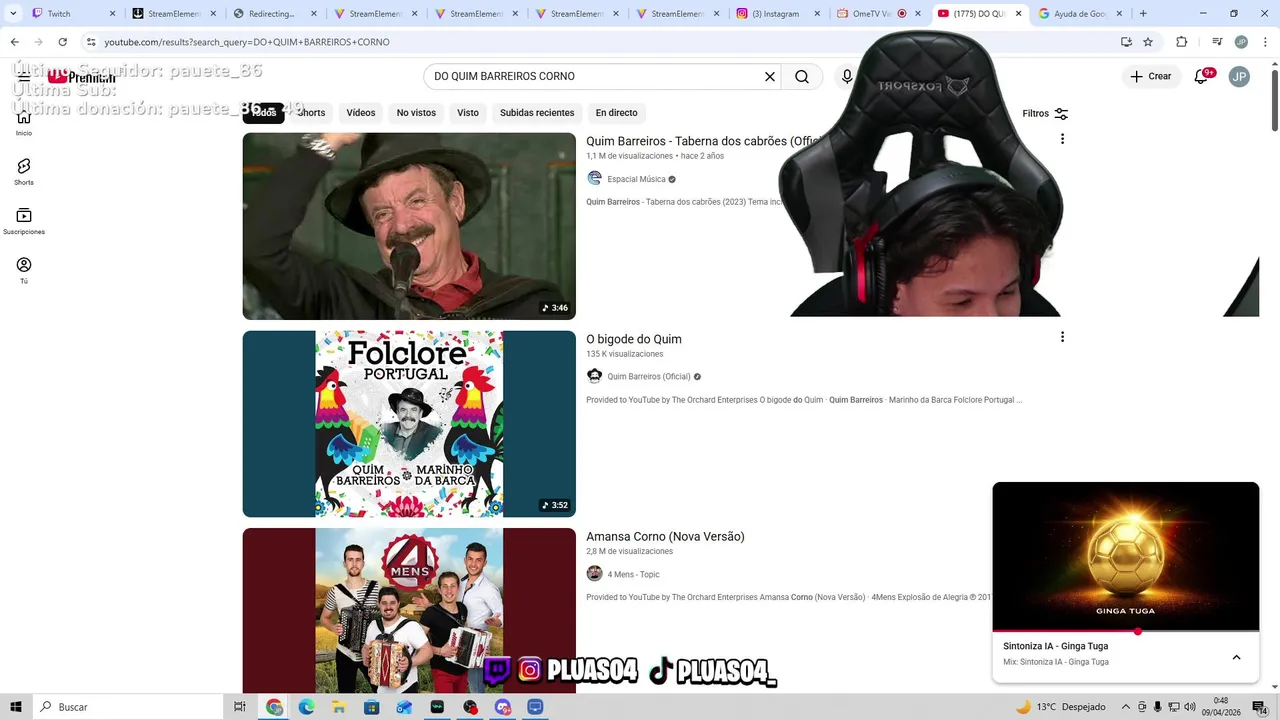Open the Chrome extensions puzzle icon

click(1182, 42)
